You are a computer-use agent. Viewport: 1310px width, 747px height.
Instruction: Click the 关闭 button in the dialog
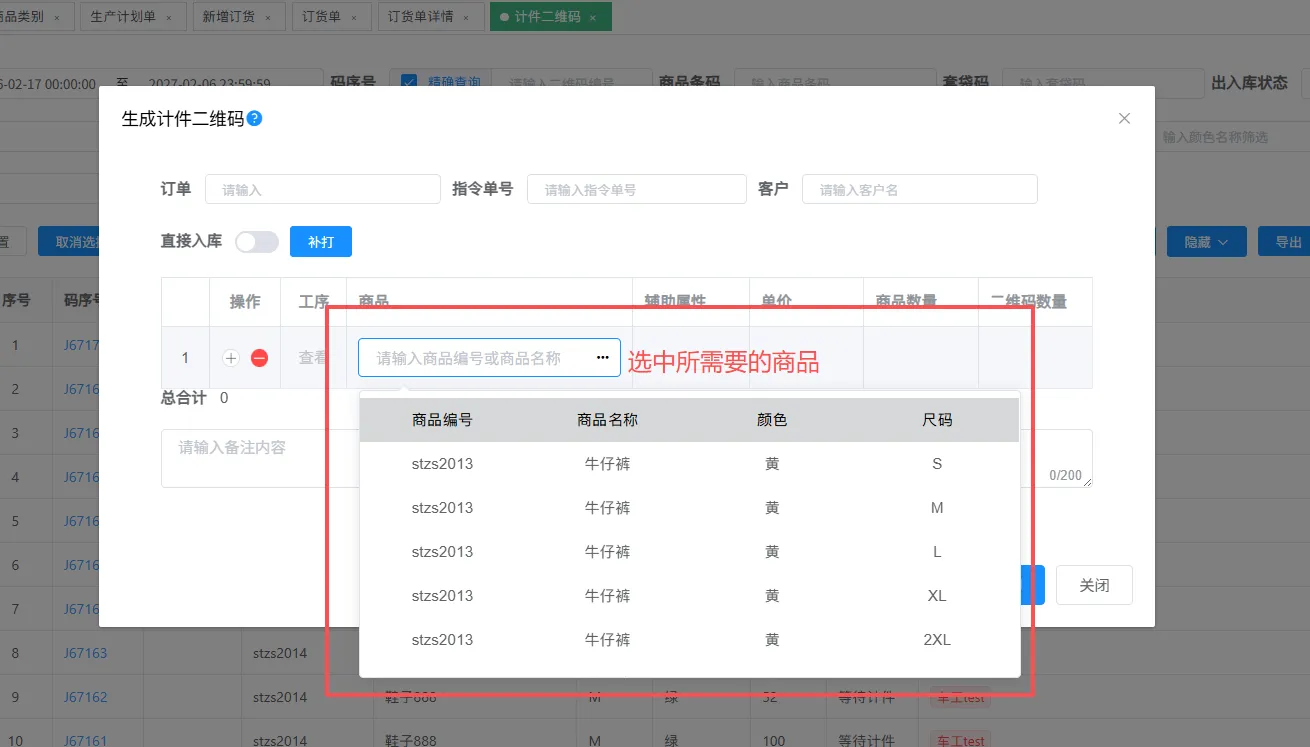point(1094,585)
